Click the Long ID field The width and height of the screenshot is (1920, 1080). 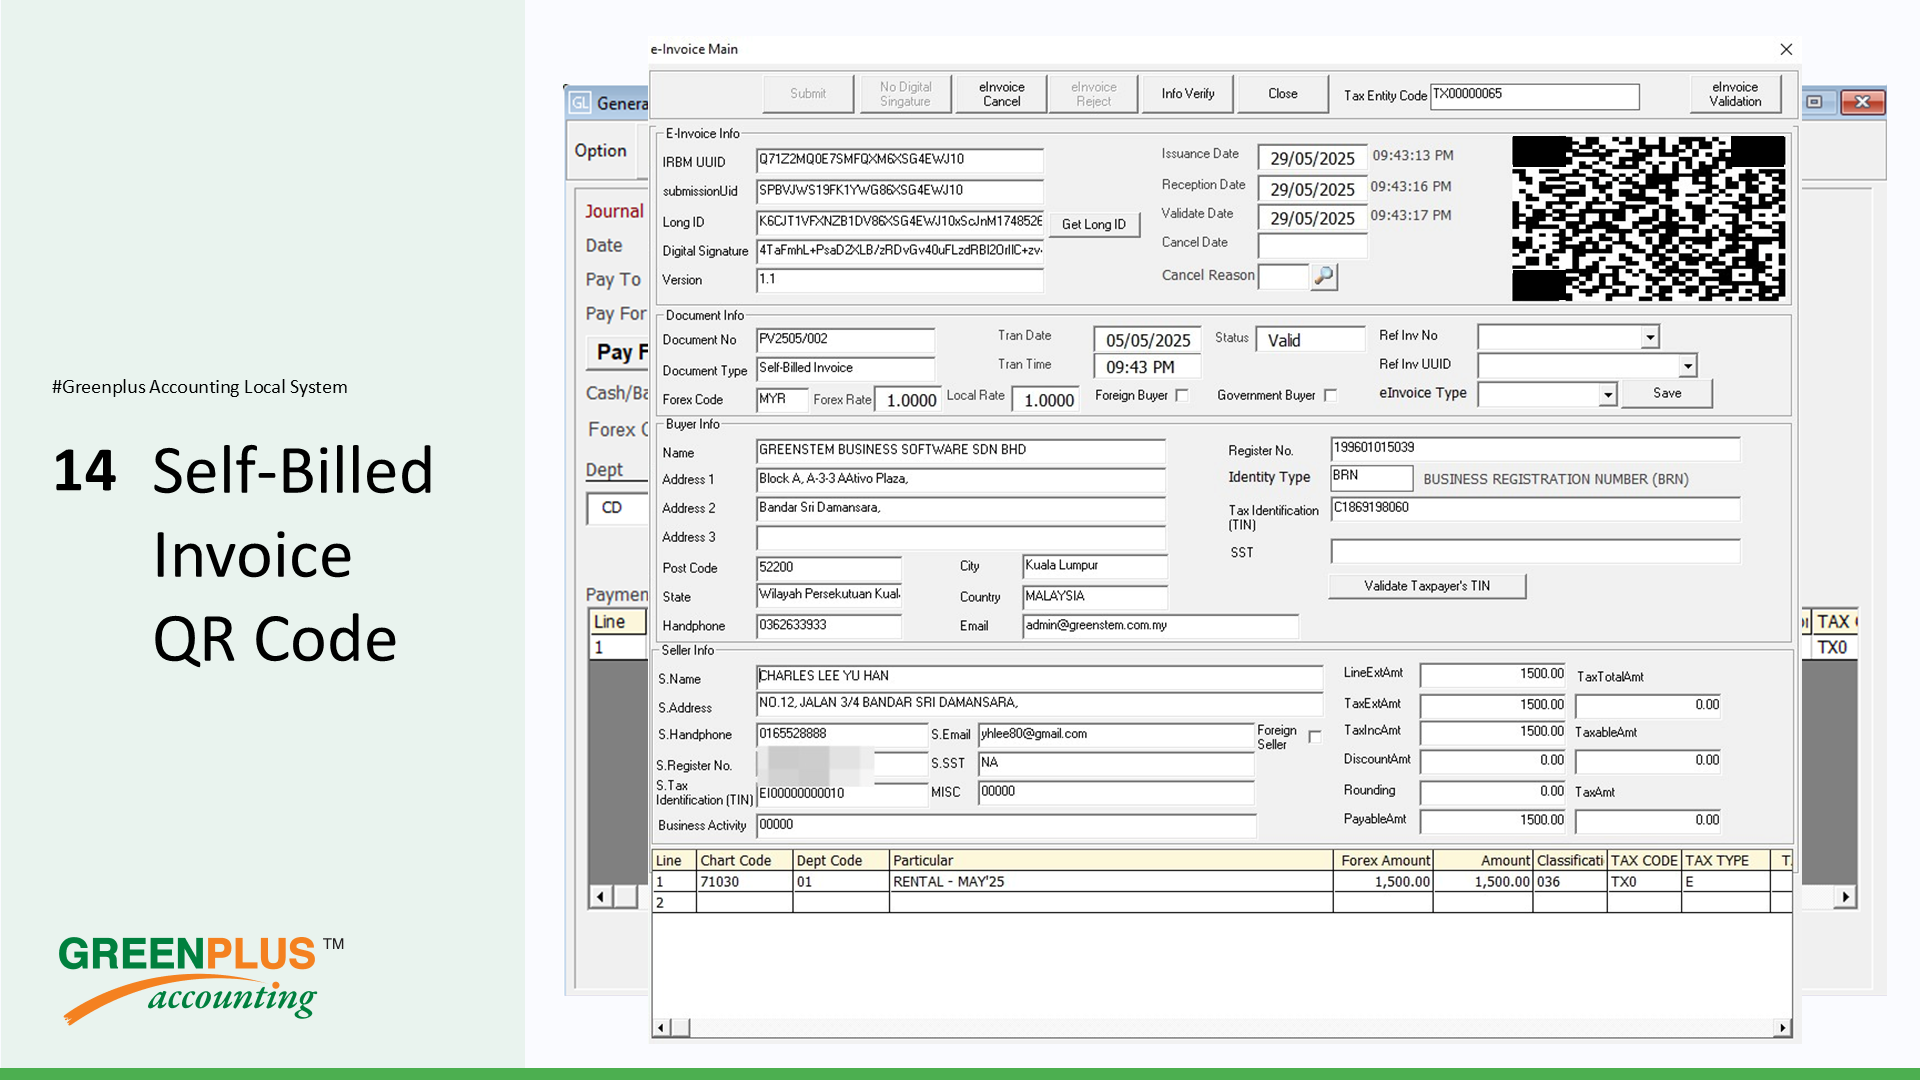[x=900, y=222]
